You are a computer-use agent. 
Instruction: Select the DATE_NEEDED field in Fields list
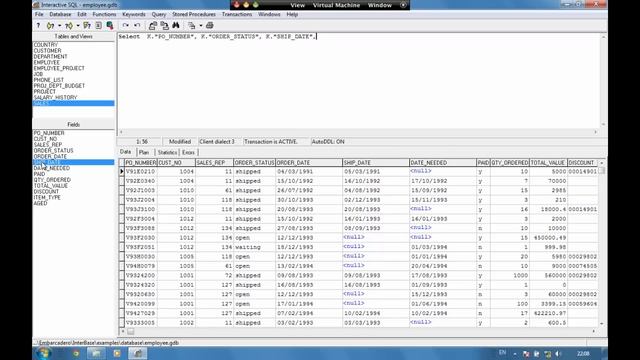click(52, 168)
